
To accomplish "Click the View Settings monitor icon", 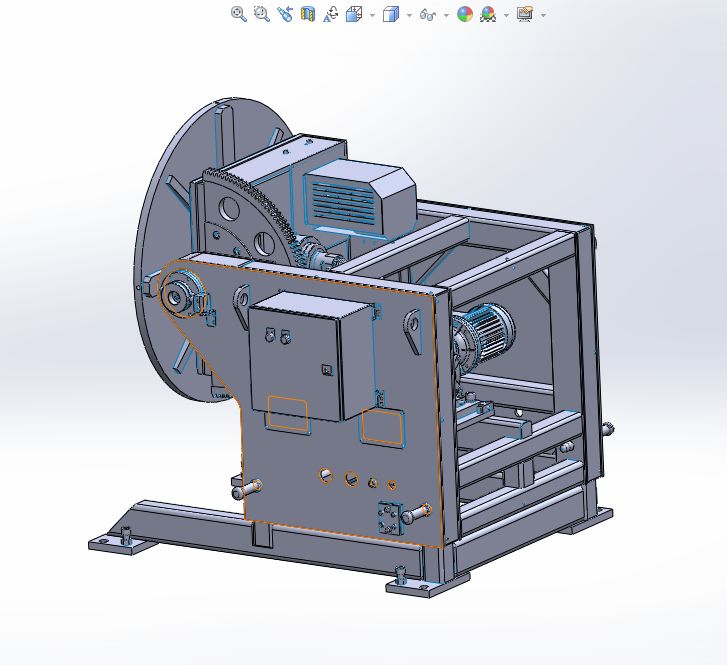I will point(525,14).
